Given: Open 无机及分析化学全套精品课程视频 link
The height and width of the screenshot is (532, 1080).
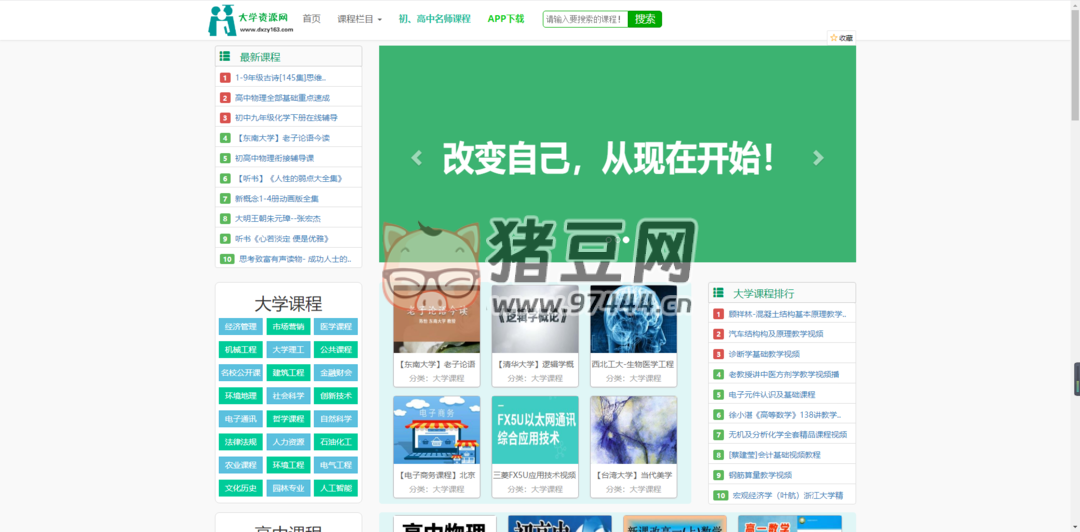Looking at the screenshot, I should 787,435.
